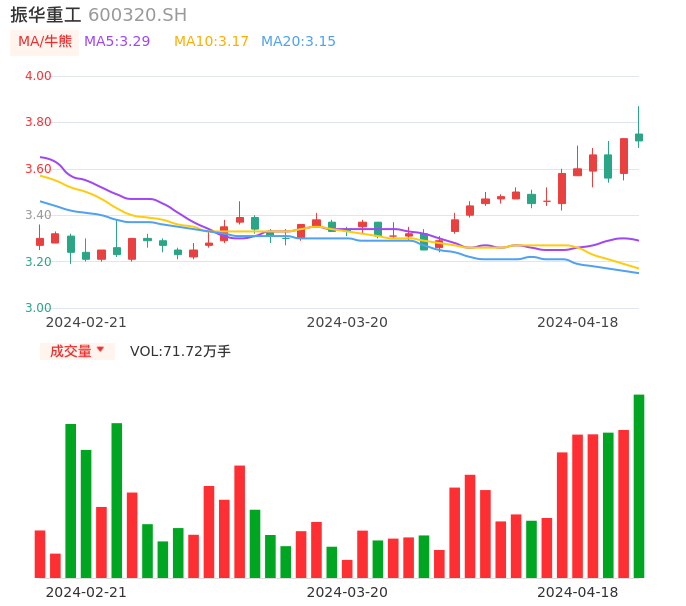Click the 2024-04-18 date under volume chart
This screenshot has height=606, width=686.
pos(578,592)
